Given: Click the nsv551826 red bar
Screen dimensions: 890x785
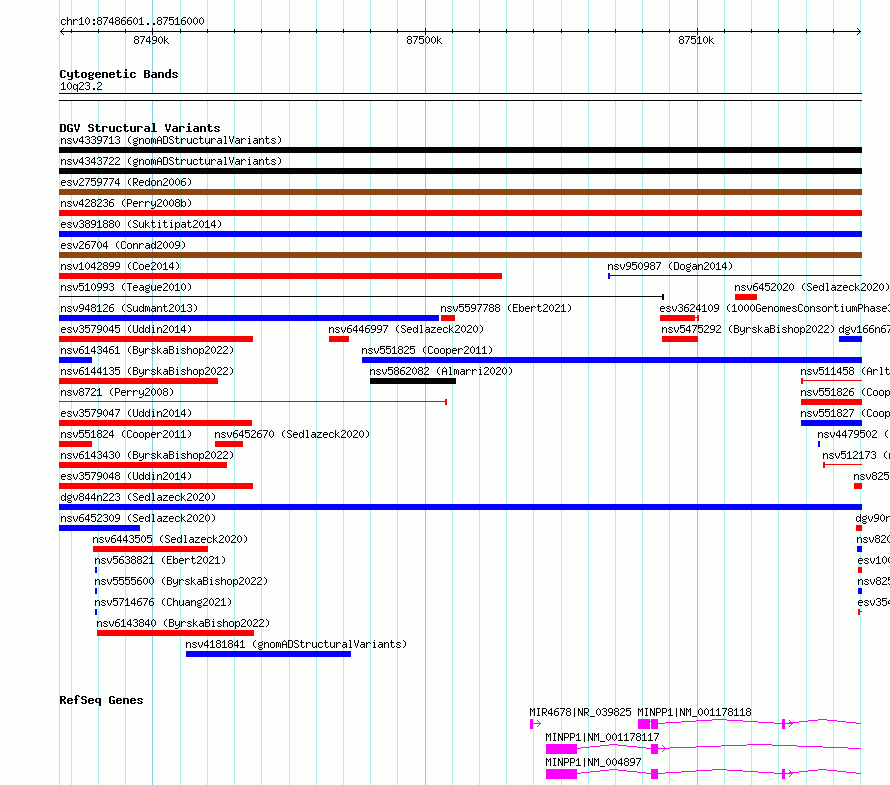Looking at the screenshot, I should pos(831,402).
